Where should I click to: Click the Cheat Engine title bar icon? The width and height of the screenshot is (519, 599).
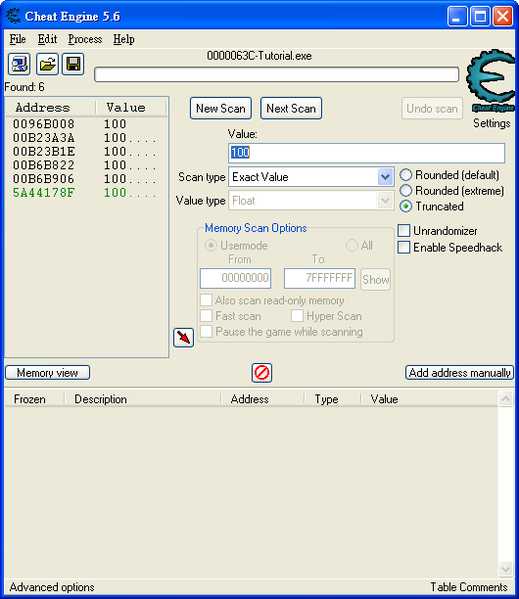point(14,16)
